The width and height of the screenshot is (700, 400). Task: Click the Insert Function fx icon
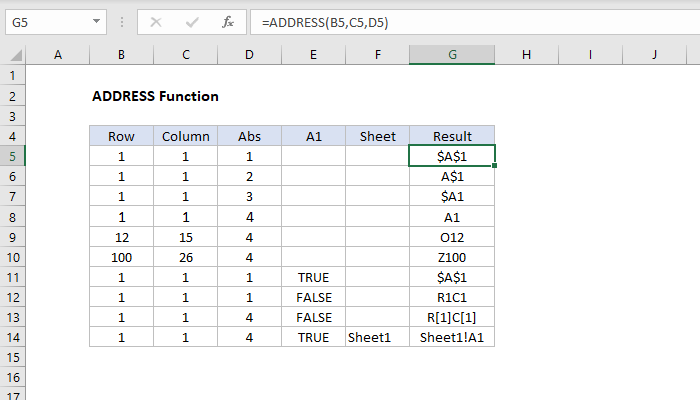pos(227,20)
